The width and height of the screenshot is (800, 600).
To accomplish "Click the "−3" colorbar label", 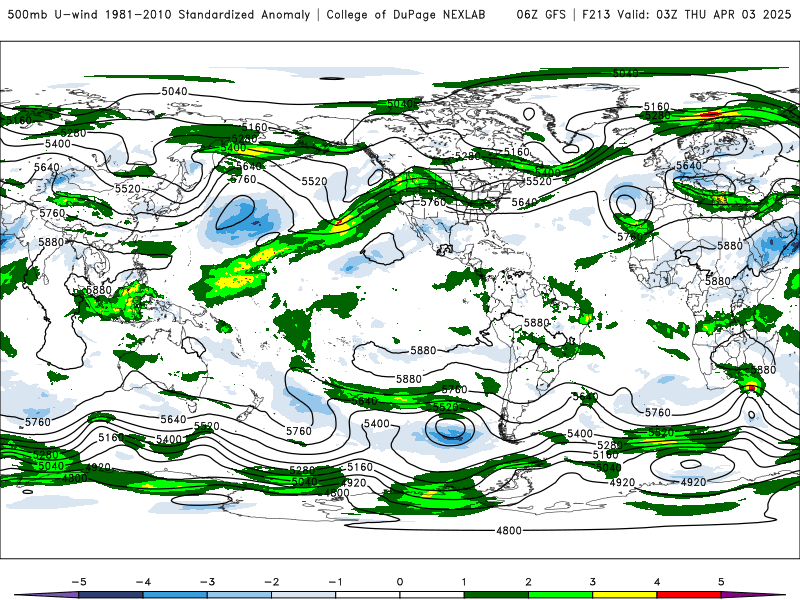I will [207, 582].
